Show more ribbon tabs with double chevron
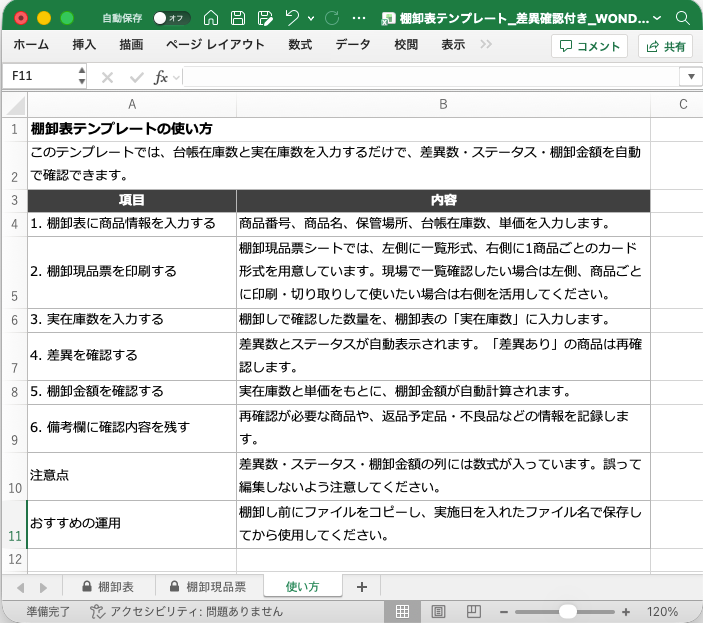Viewport: 703px width, 623px height. coord(486,44)
